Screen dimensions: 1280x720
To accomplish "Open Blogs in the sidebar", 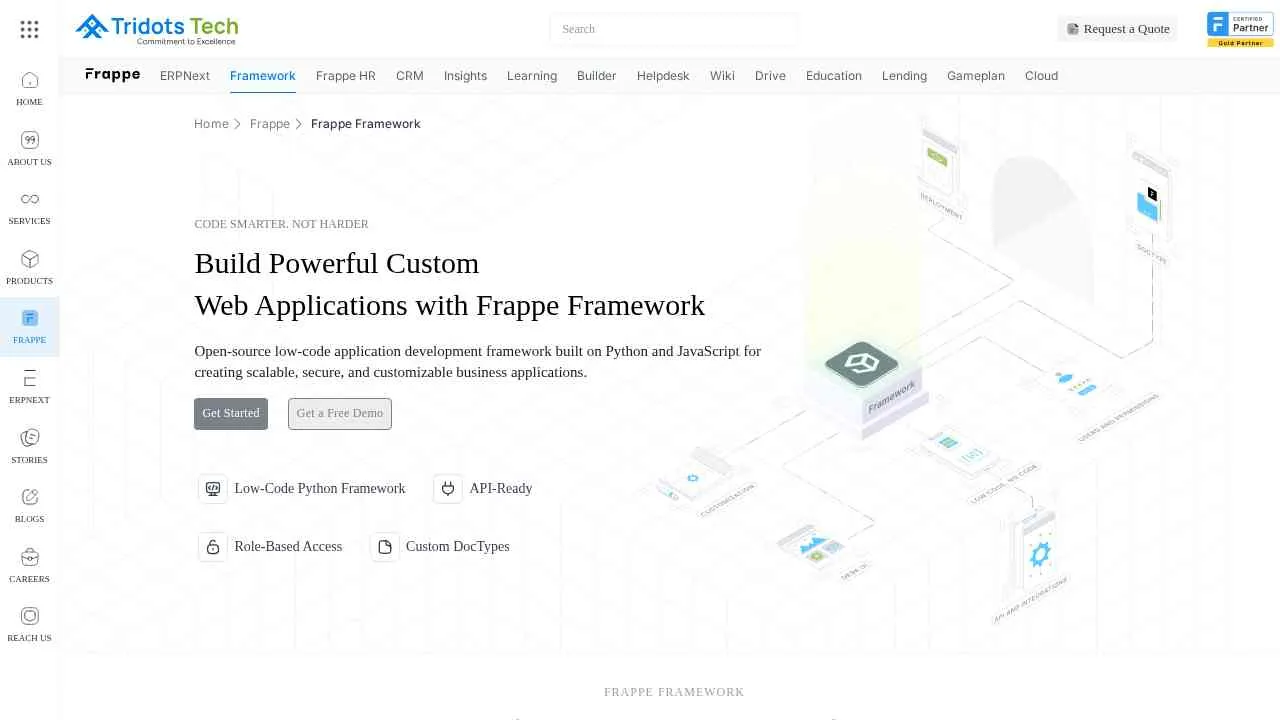I will (x=29, y=505).
